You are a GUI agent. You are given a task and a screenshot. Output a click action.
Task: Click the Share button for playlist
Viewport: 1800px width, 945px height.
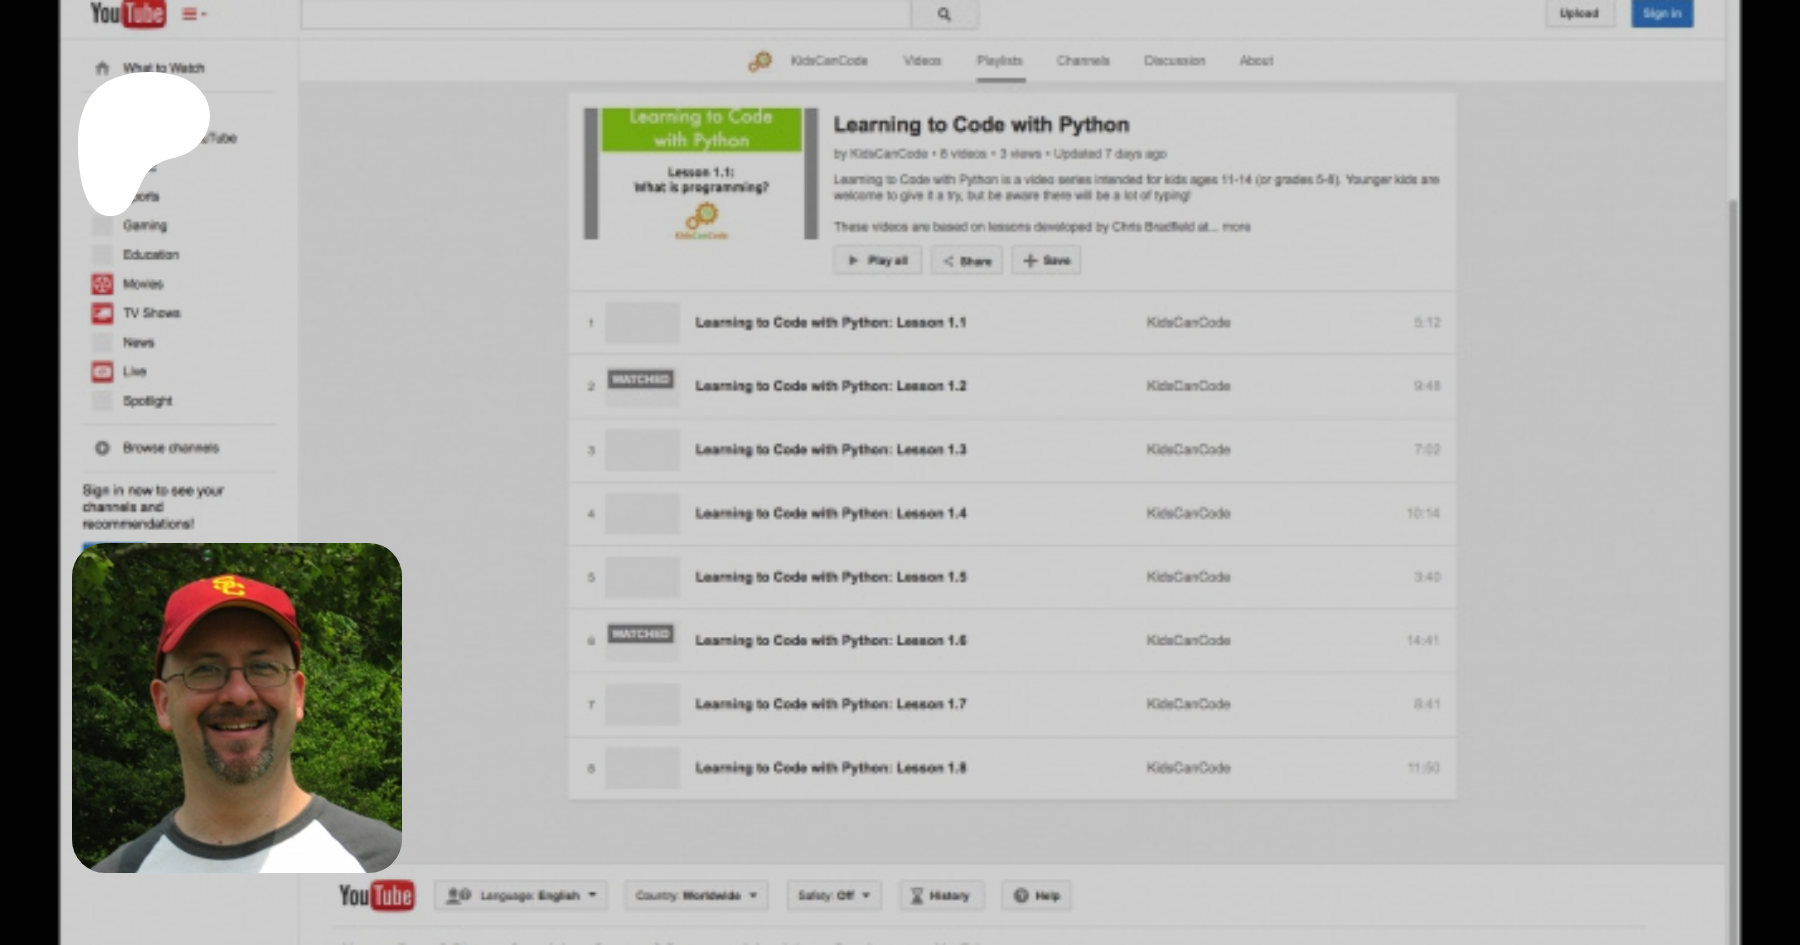point(967,261)
